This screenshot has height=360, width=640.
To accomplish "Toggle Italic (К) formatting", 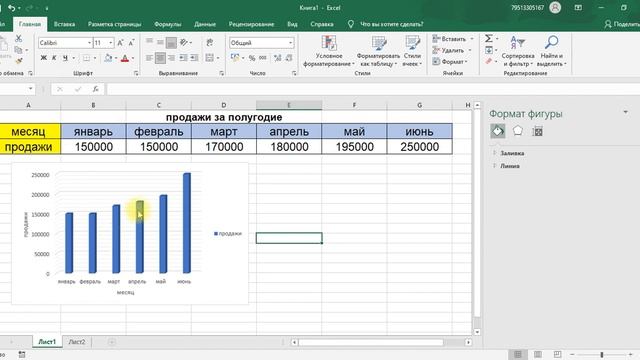I will tap(54, 58).
